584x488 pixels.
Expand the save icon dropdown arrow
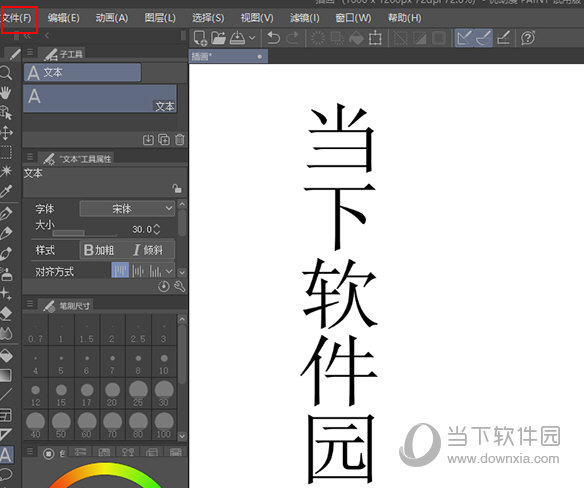(x=252, y=38)
